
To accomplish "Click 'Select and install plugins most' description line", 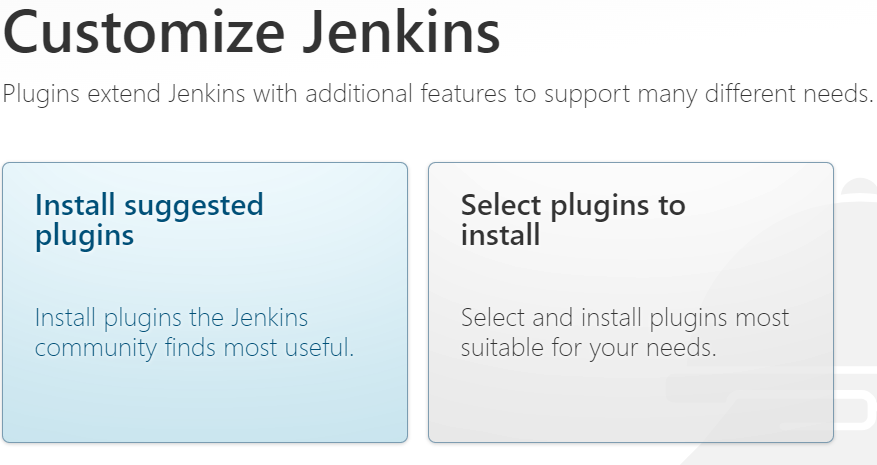I will pyautogui.click(x=625, y=319).
